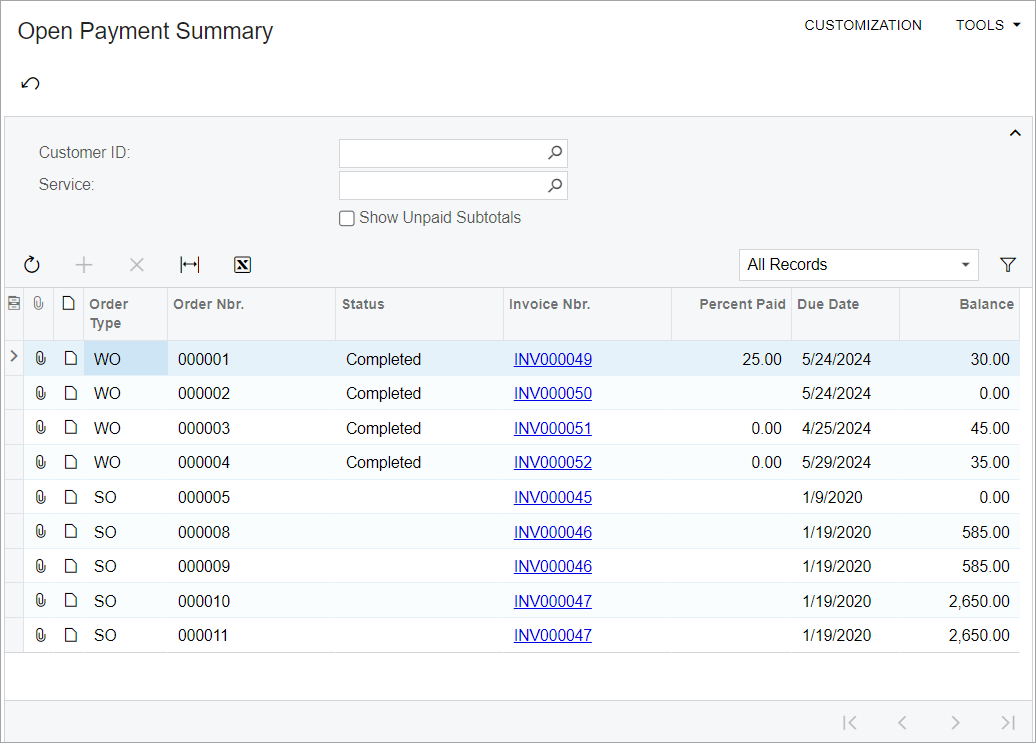Open attachment paperclip for order 000003
Image resolution: width=1036 pixels, height=743 pixels.
pos(40,428)
